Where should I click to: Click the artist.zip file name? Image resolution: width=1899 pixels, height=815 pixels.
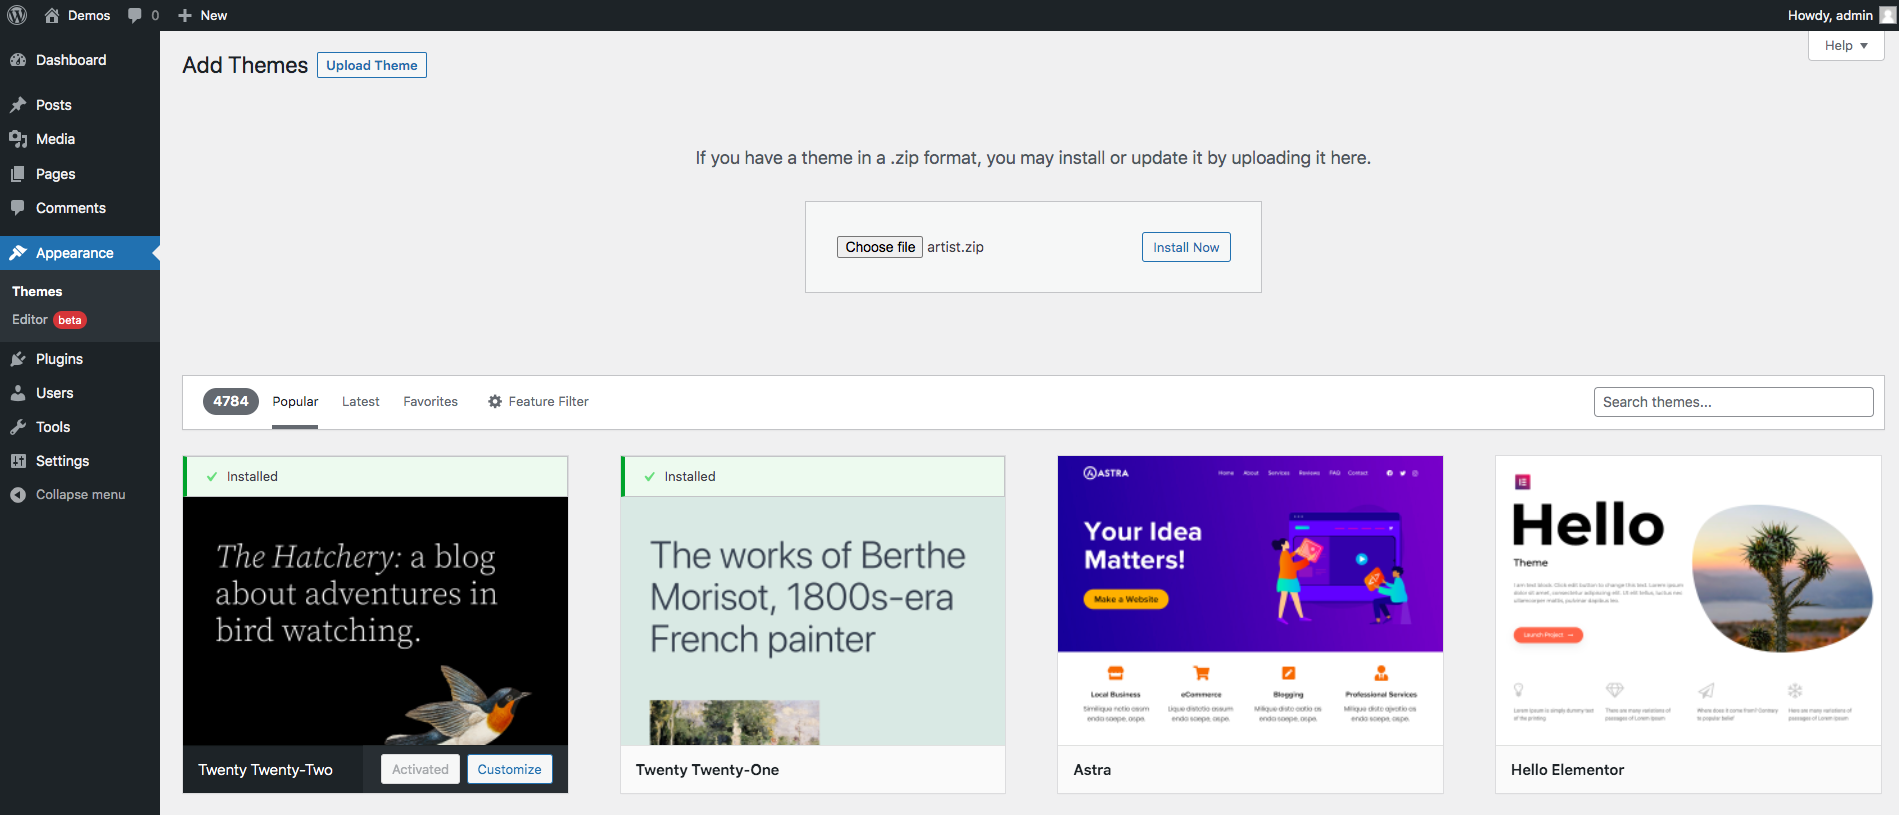click(955, 247)
